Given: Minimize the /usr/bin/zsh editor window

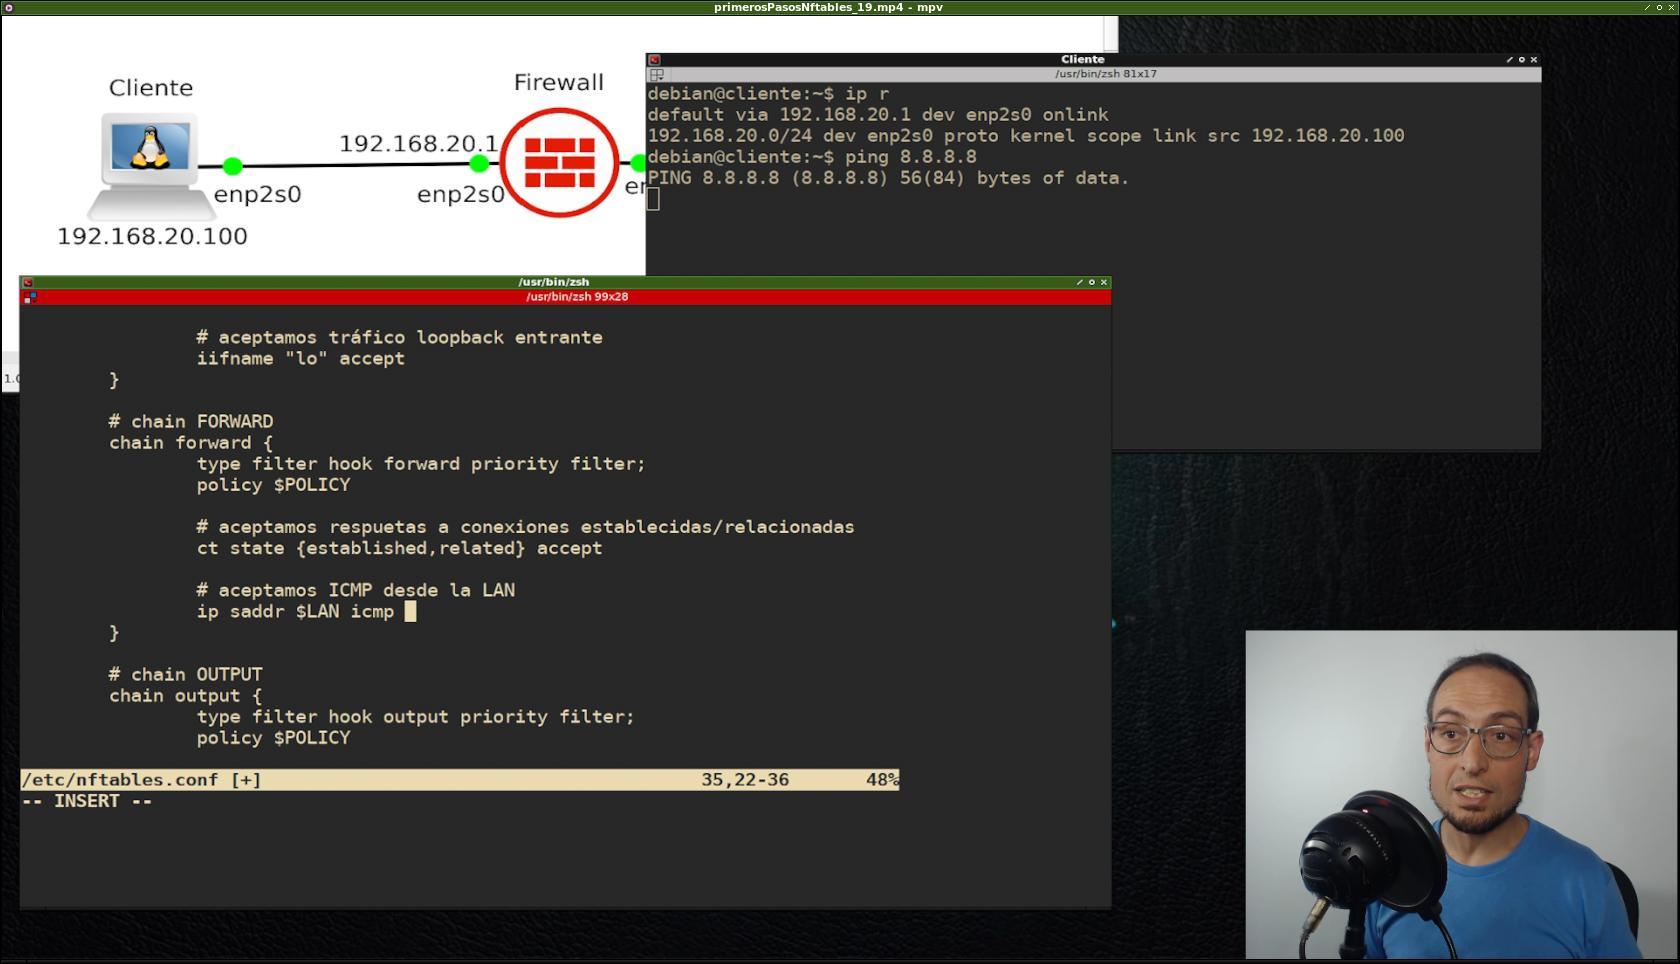Looking at the screenshot, I should (1079, 283).
